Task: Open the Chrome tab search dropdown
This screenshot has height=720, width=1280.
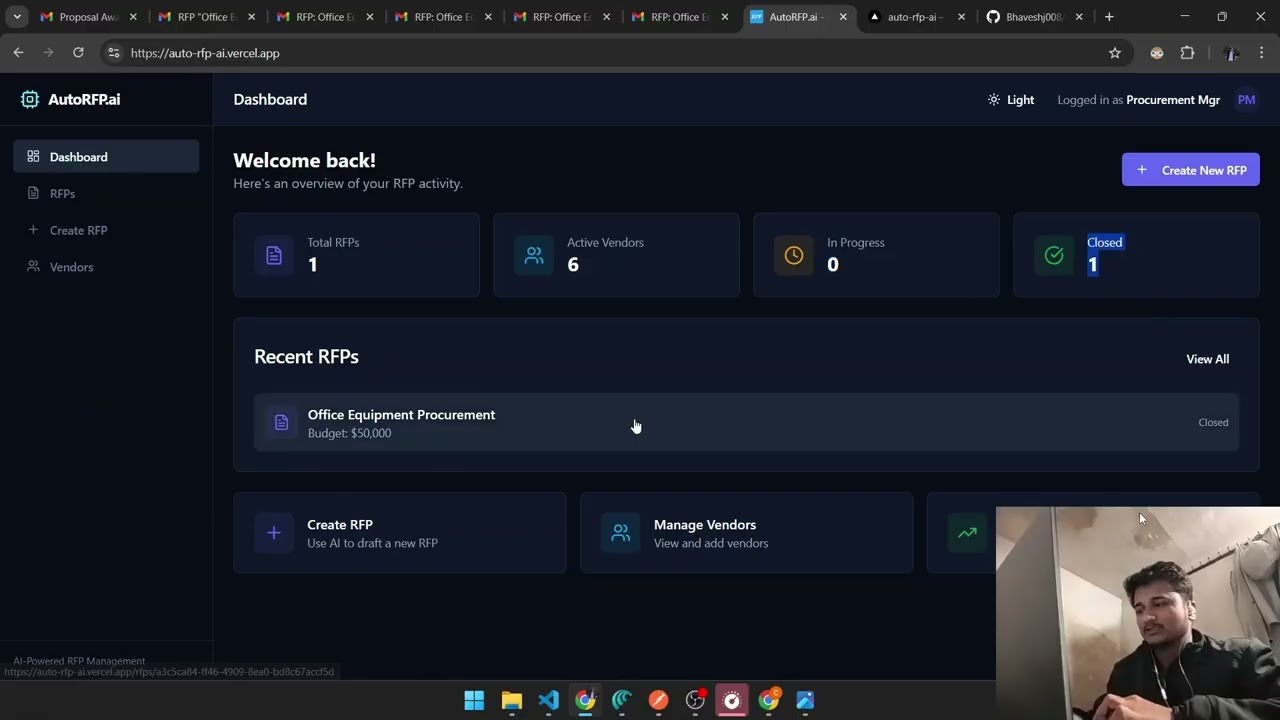Action: 17,17
